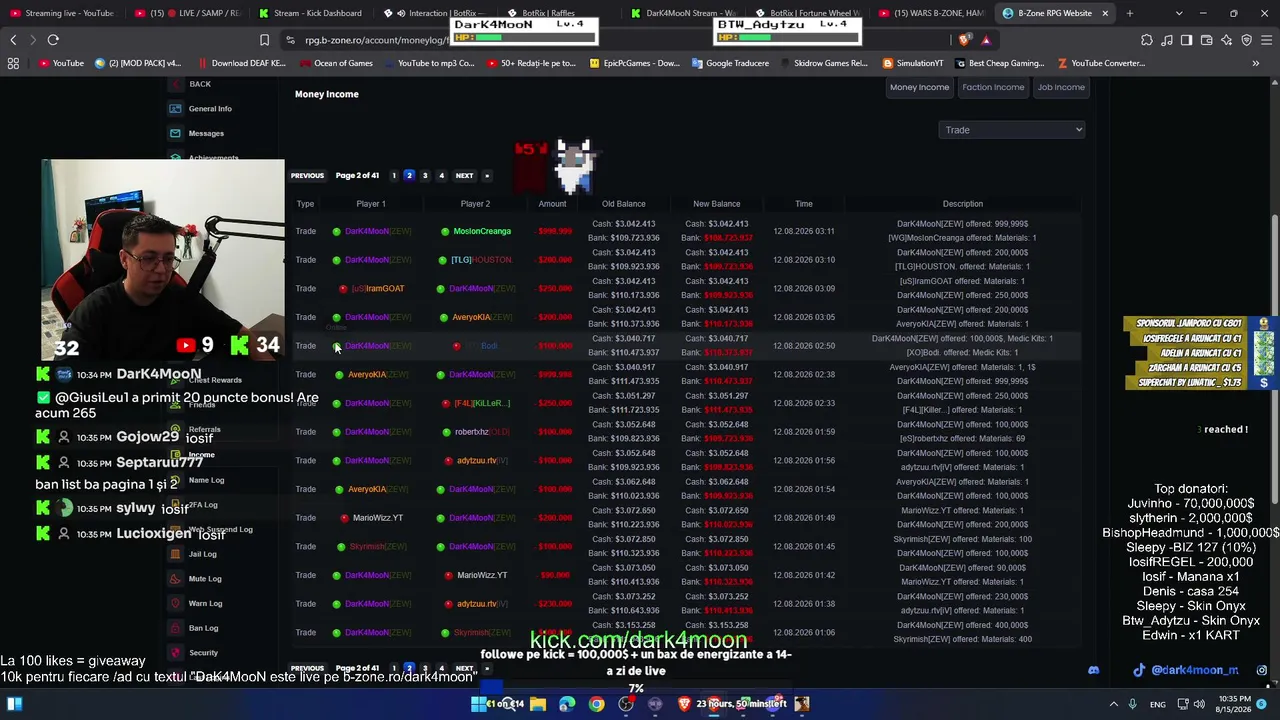Open Chest Rewards in sidebar
Image resolution: width=1280 pixels, height=720 pixels.
click(x=215, y=380)
